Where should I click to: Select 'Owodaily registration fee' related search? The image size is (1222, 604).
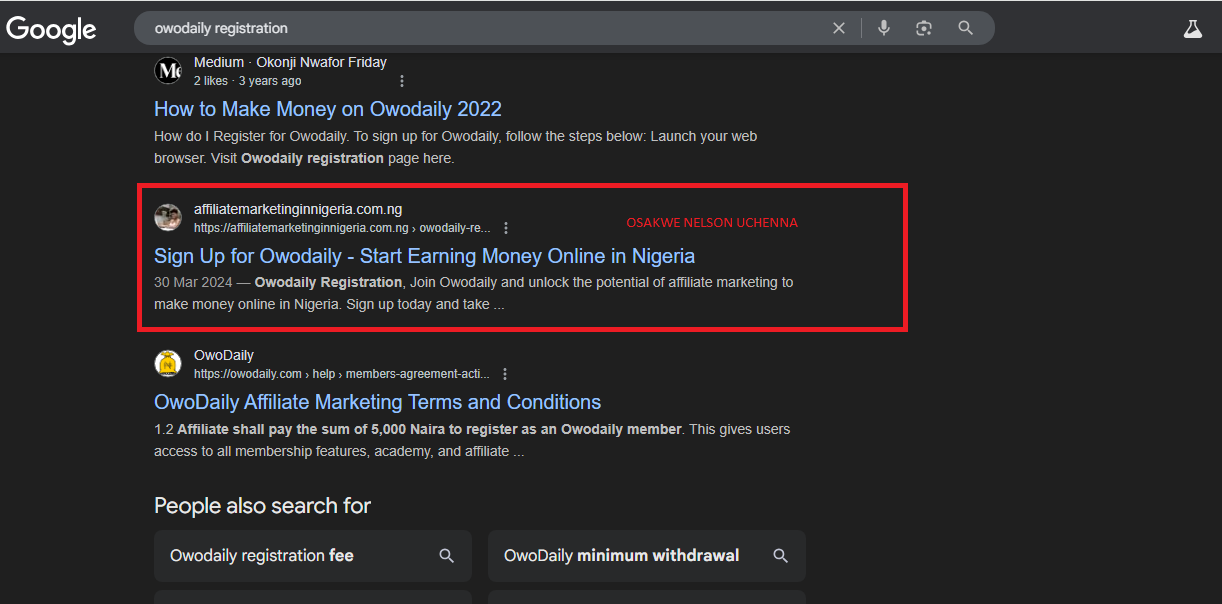point(313,556)
